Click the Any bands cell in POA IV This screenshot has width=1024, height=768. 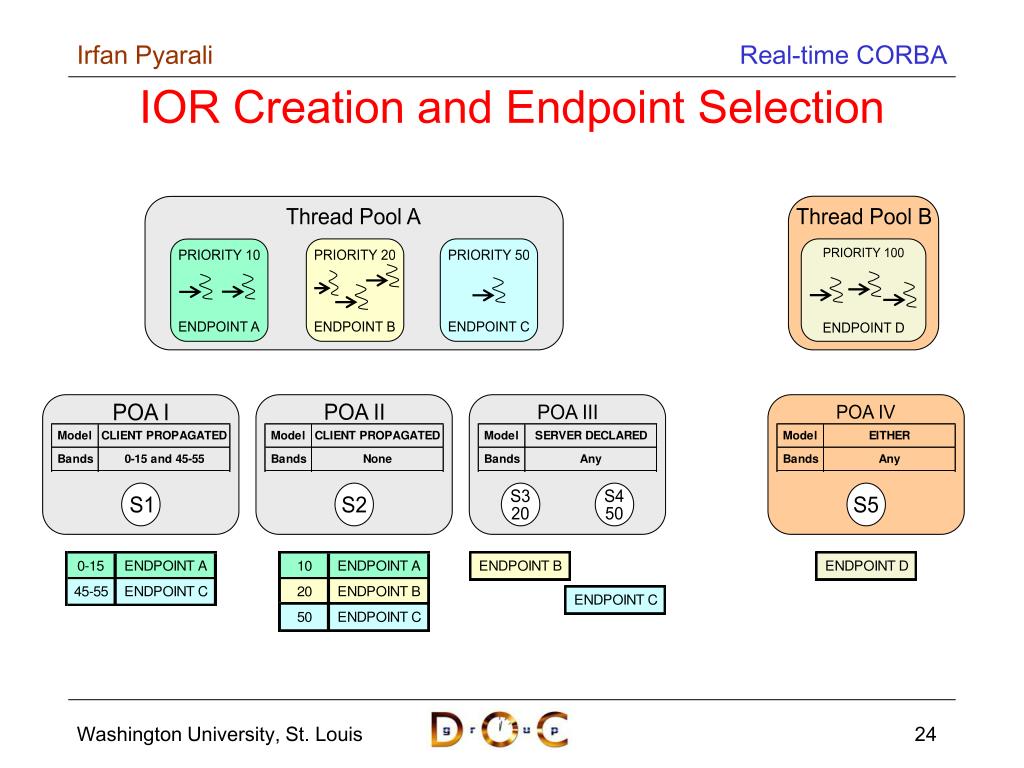(889, 459)
